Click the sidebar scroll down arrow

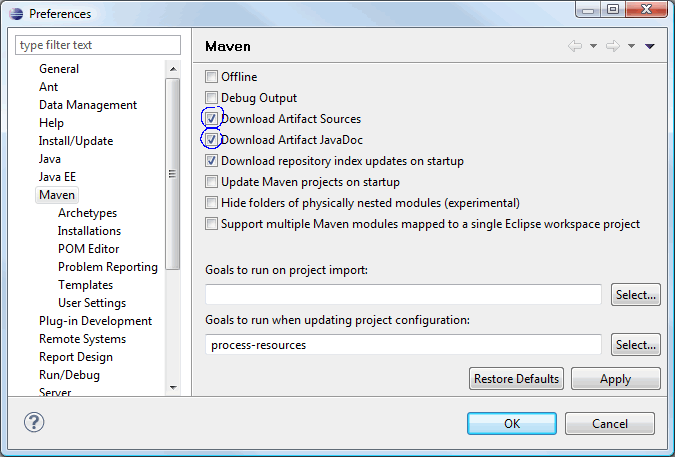[x=173, y=387]
